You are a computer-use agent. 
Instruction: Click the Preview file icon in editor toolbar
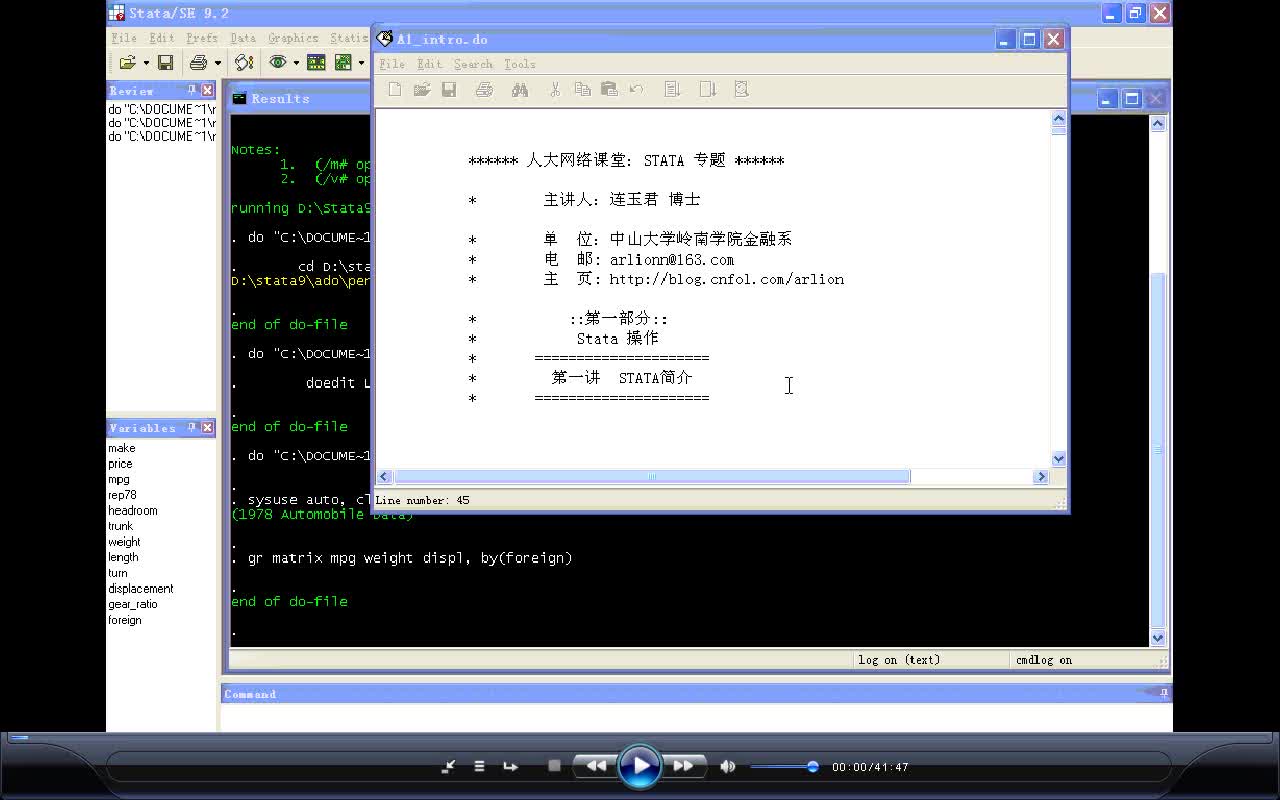click(741, 90)
